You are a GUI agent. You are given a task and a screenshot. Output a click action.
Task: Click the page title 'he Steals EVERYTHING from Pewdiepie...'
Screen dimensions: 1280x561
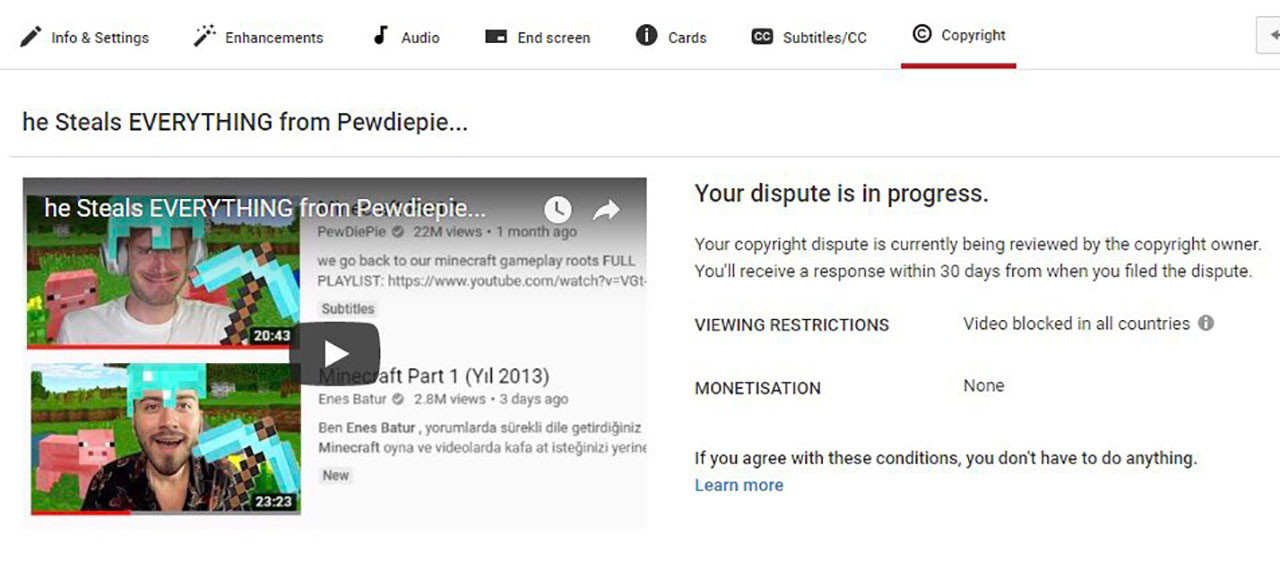coord(245,122)
